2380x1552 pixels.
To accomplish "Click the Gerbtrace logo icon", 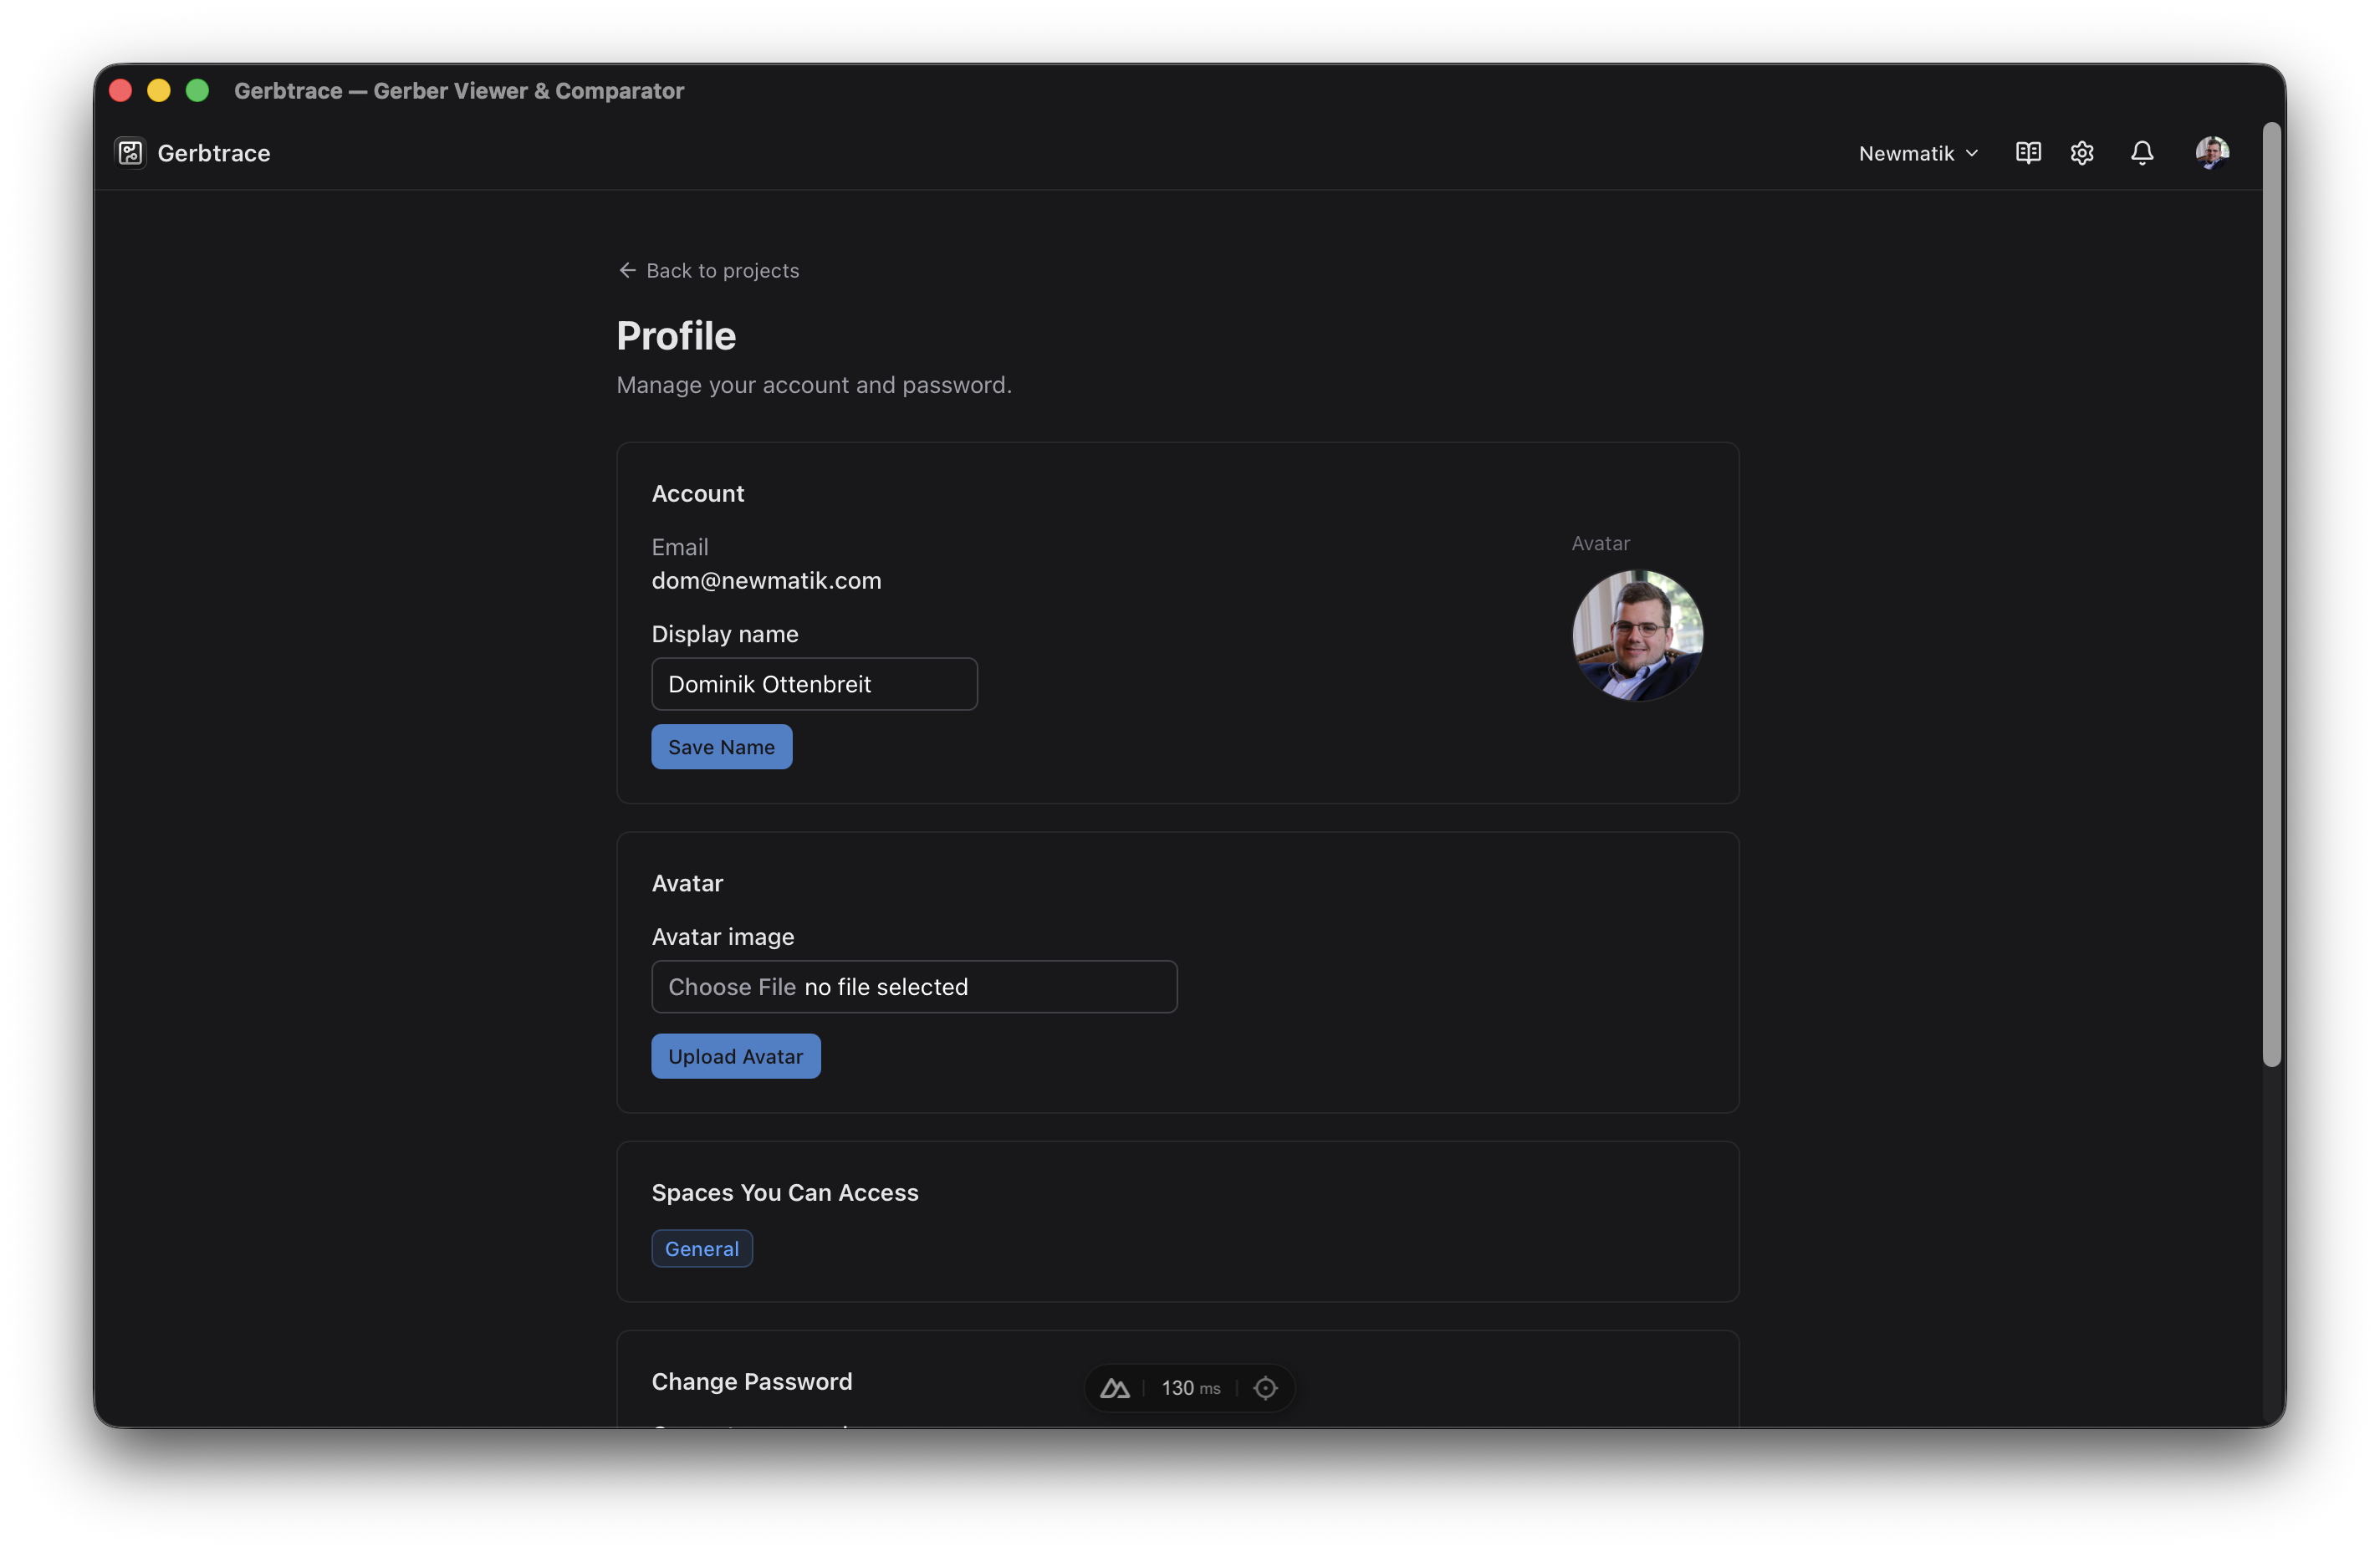I will (130, 152).
